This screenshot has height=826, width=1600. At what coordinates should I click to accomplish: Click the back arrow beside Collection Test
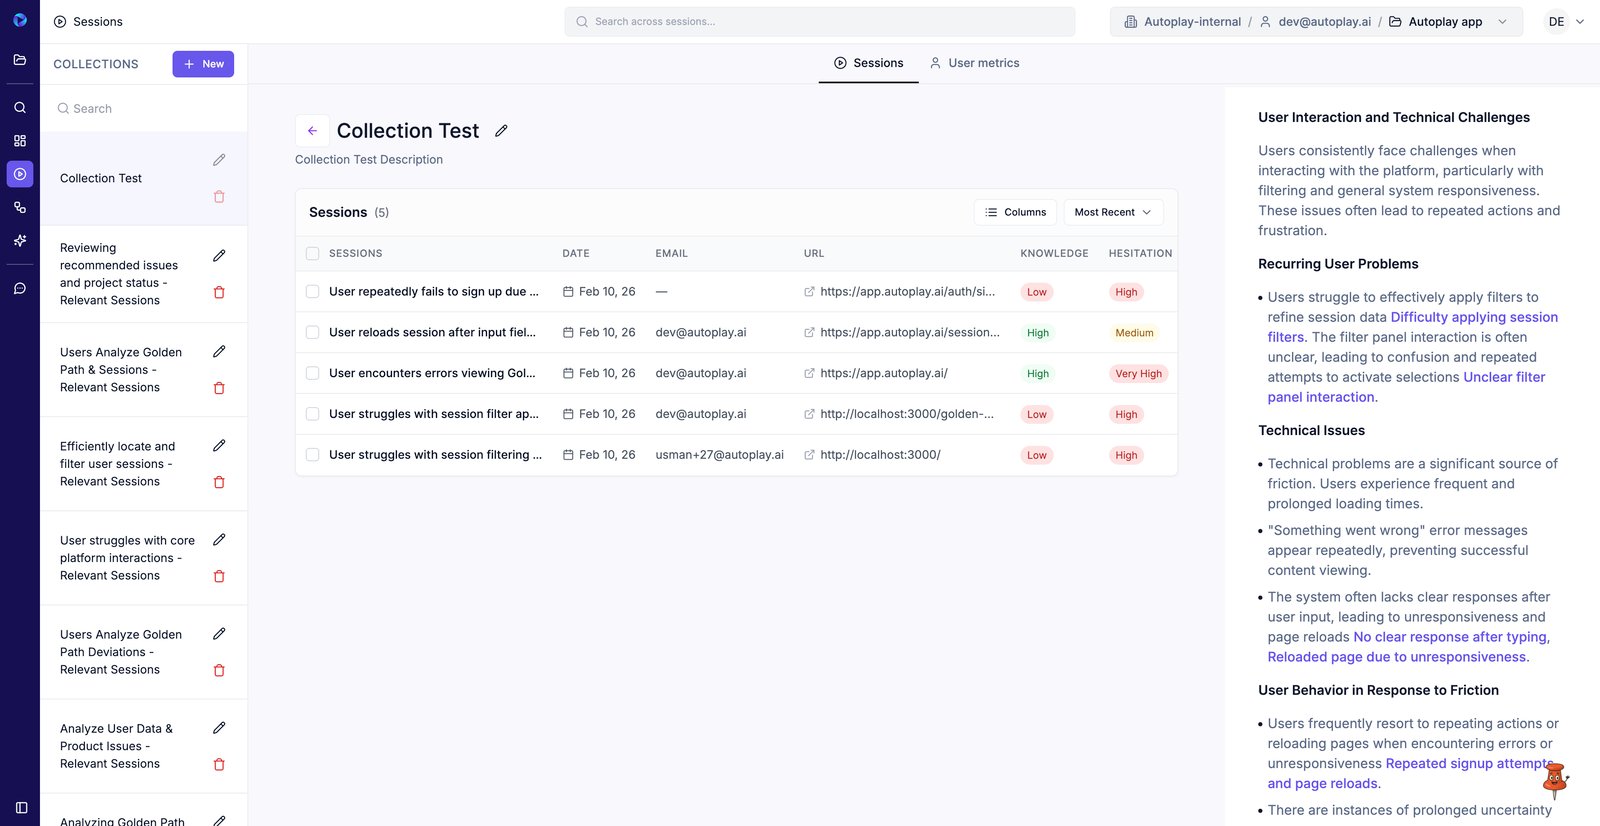[x=312, y=131]
